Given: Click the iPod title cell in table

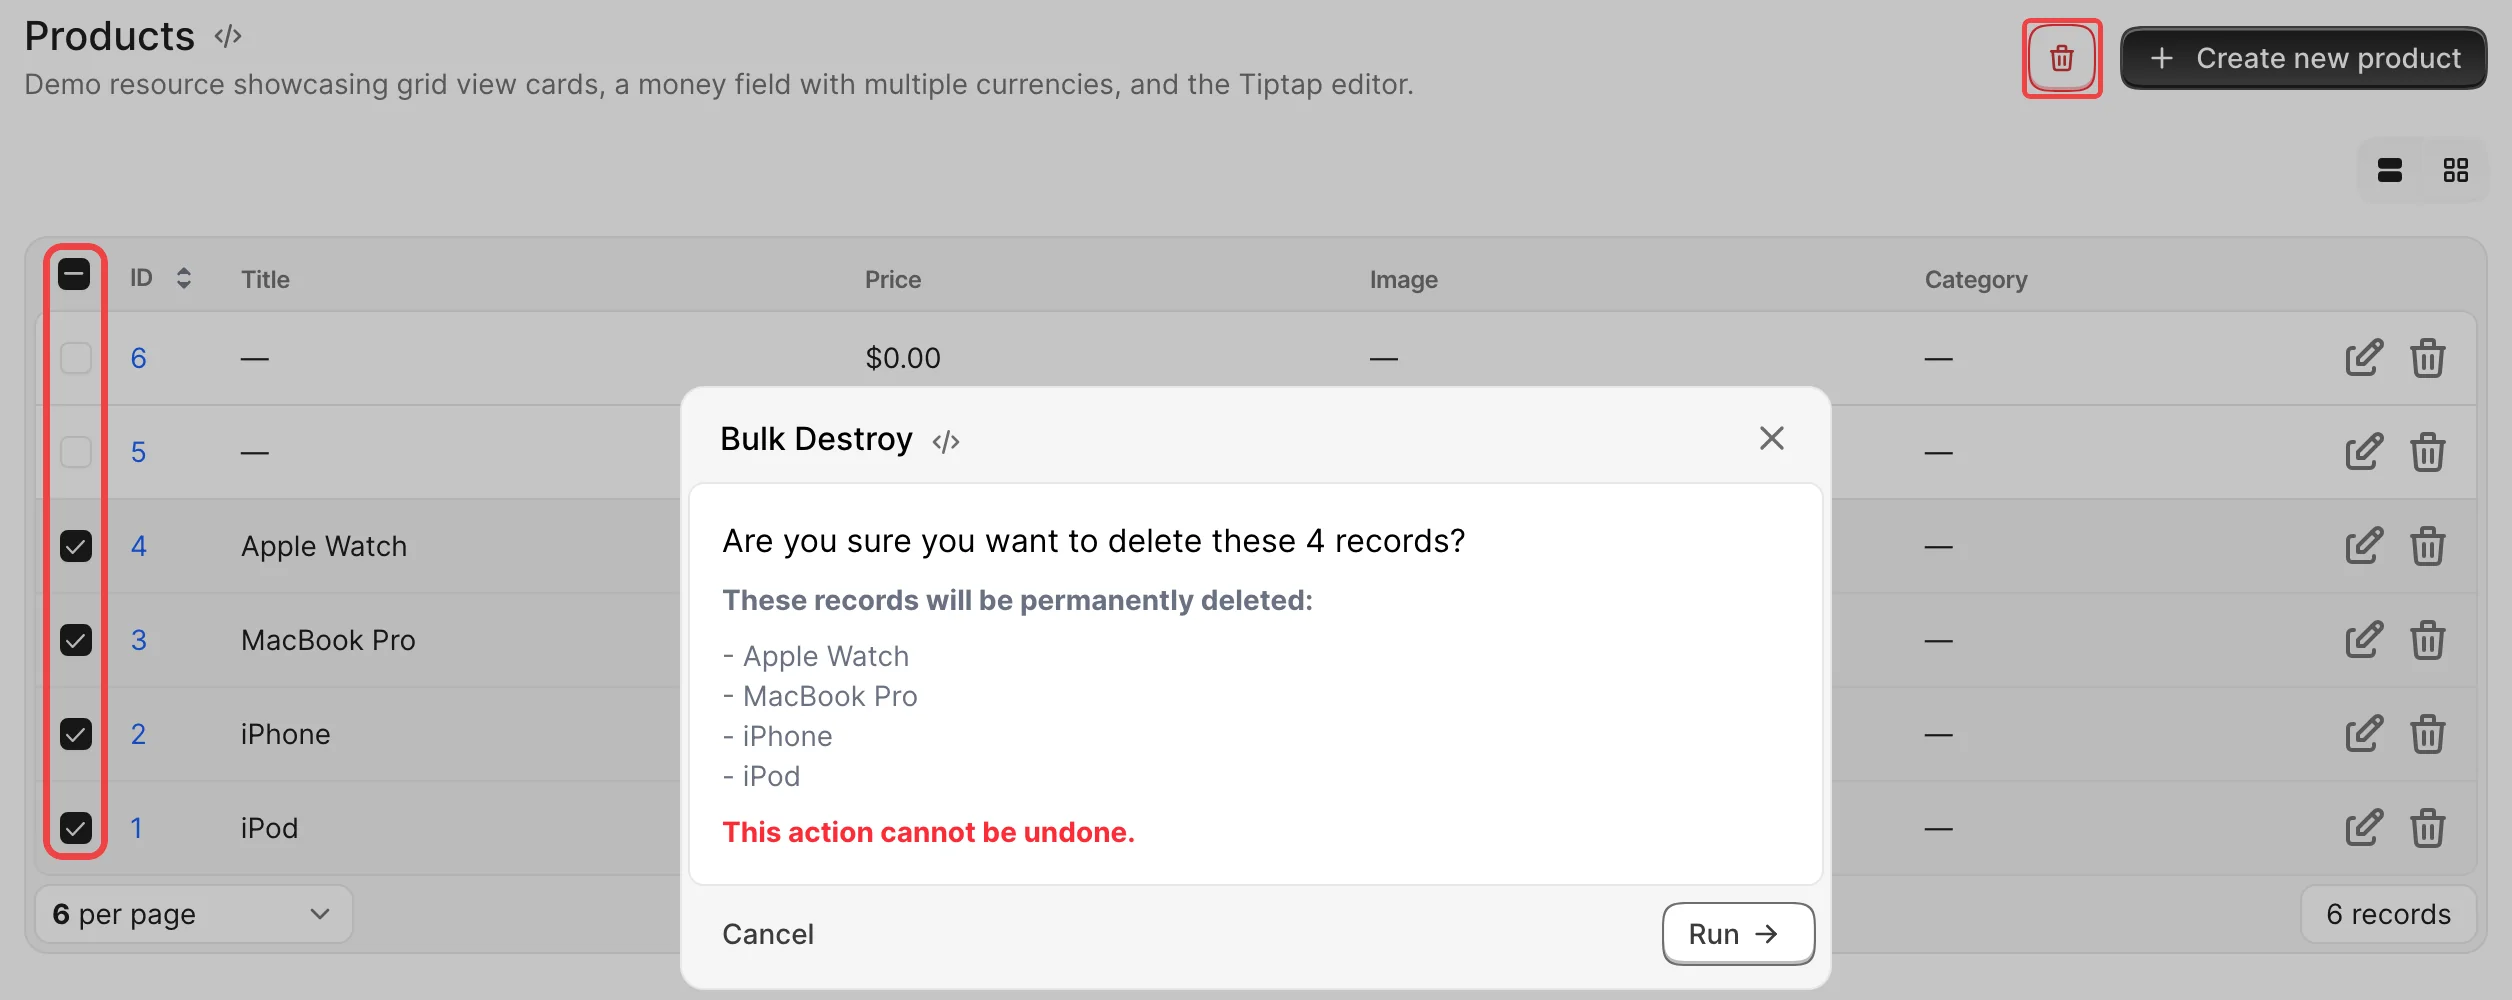Looking at the screenshot, I should tap(269, 828).
